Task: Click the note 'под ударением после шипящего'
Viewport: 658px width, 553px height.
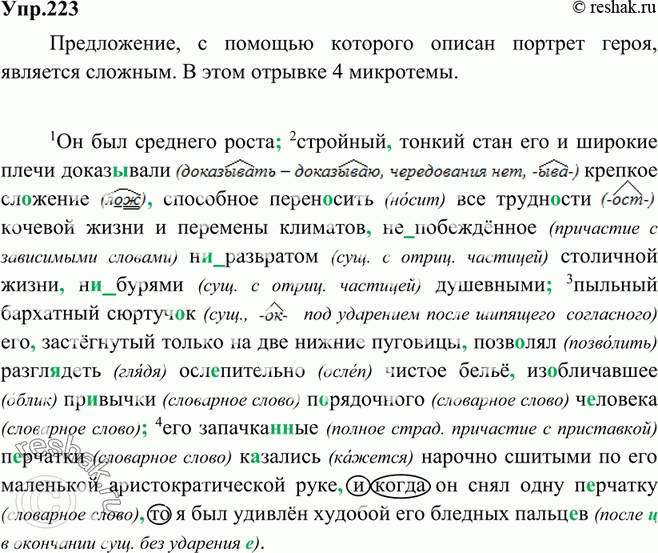Action: pyautogui.click(x=429, y=315)
